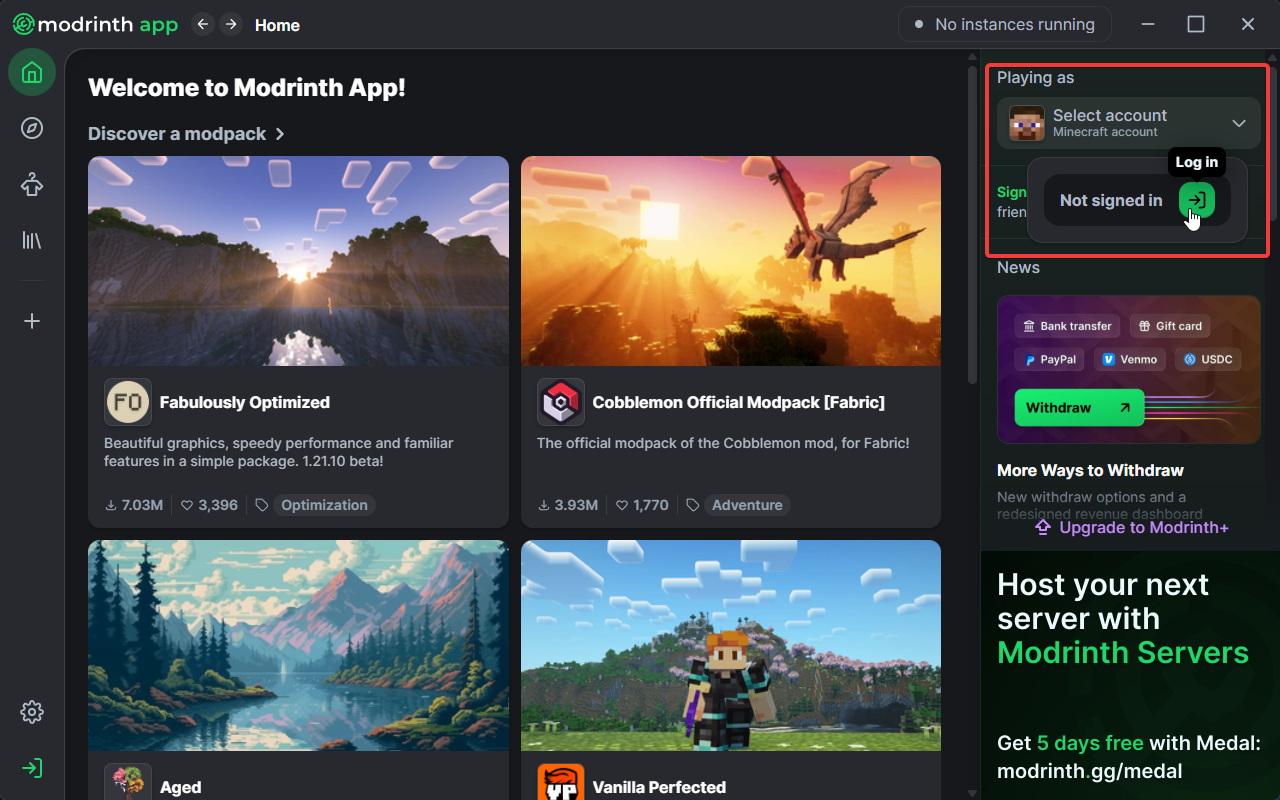
Task: Click the Steve avatar in account selector
Action: pos(1027,123)
